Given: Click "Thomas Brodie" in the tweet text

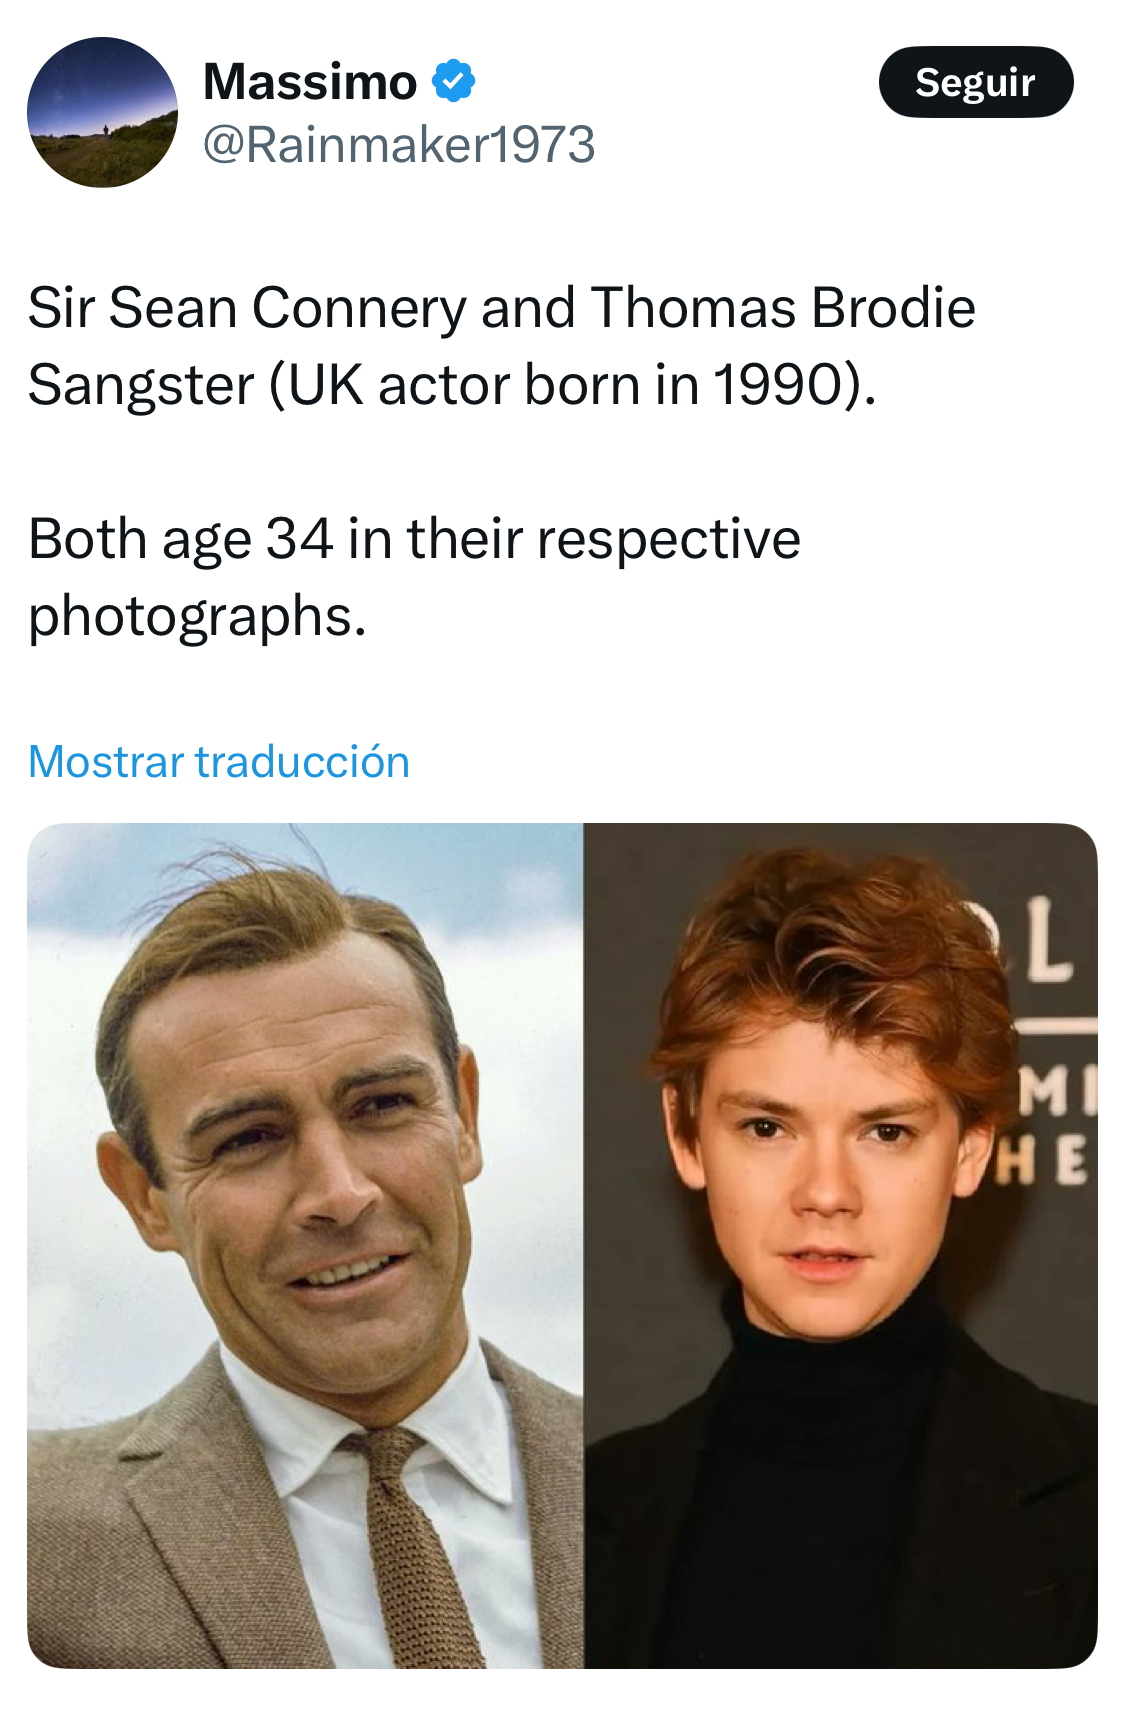Looking at the screenshot, I should pos(783,307).
